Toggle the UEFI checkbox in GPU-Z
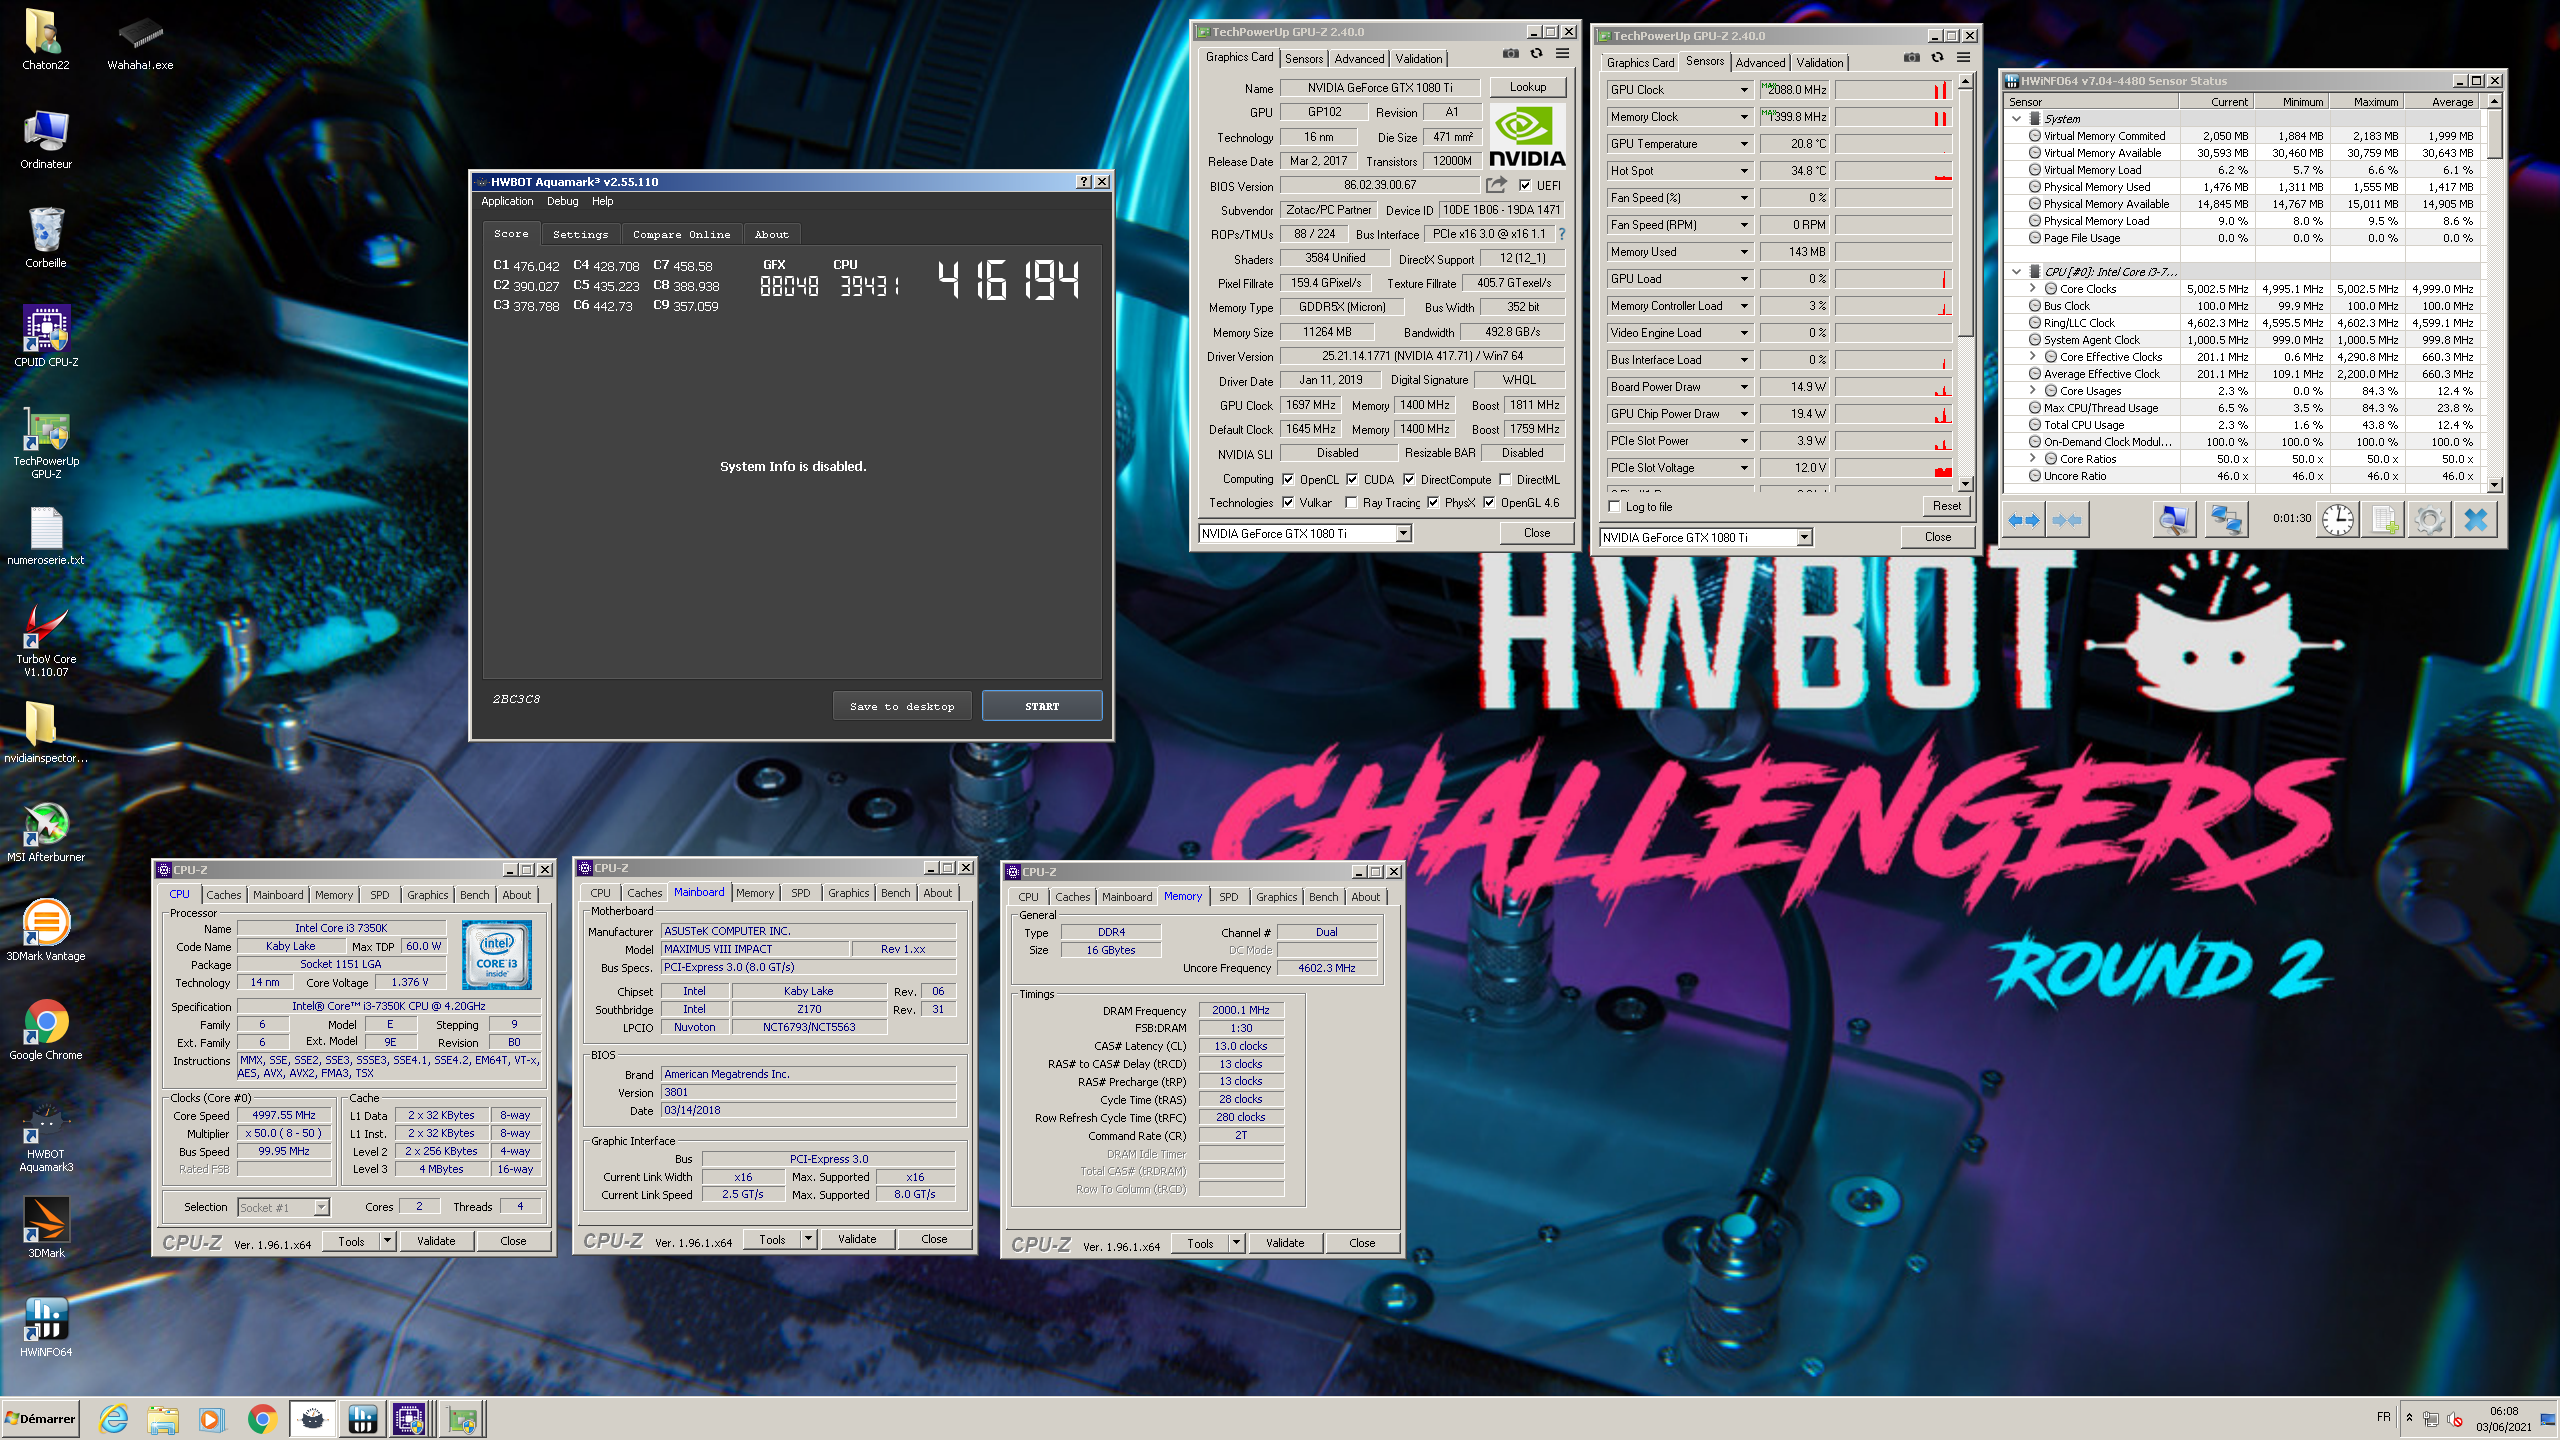This screenshot has width=2560, height=1440. point(1525,185)
